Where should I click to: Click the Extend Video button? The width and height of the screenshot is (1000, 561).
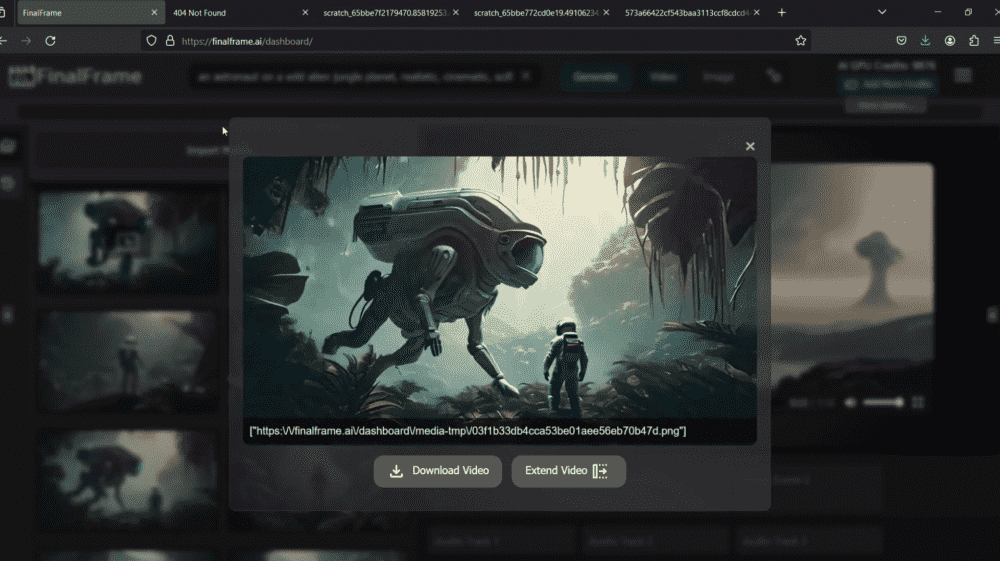click(568, 471)
